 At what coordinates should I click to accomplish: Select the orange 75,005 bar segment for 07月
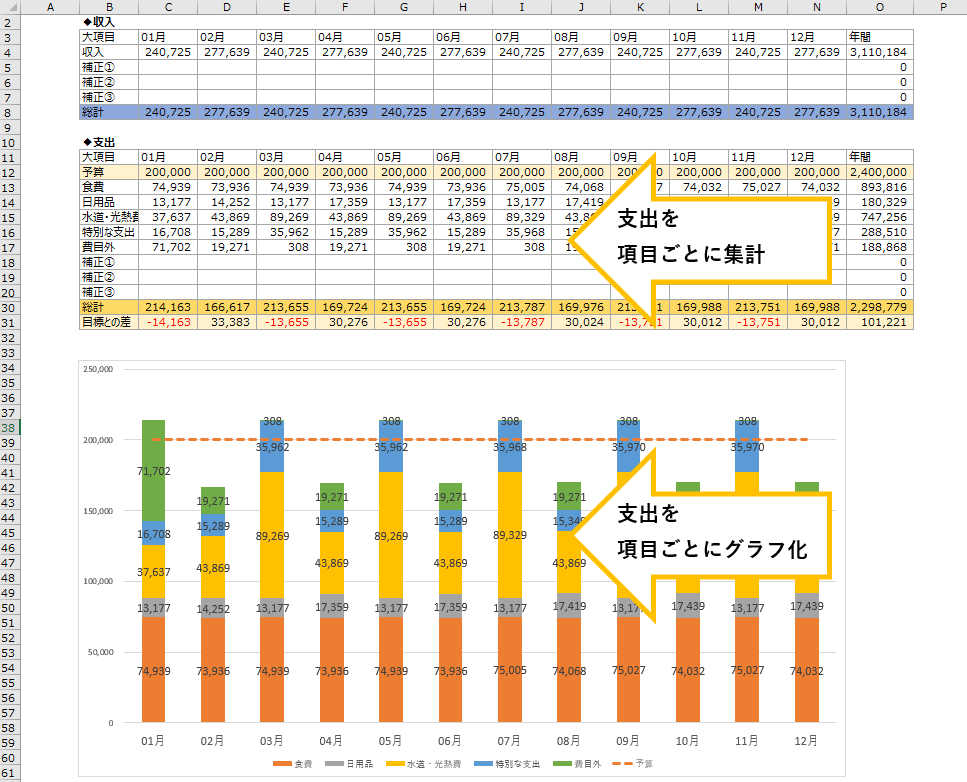tap(510, 669)
